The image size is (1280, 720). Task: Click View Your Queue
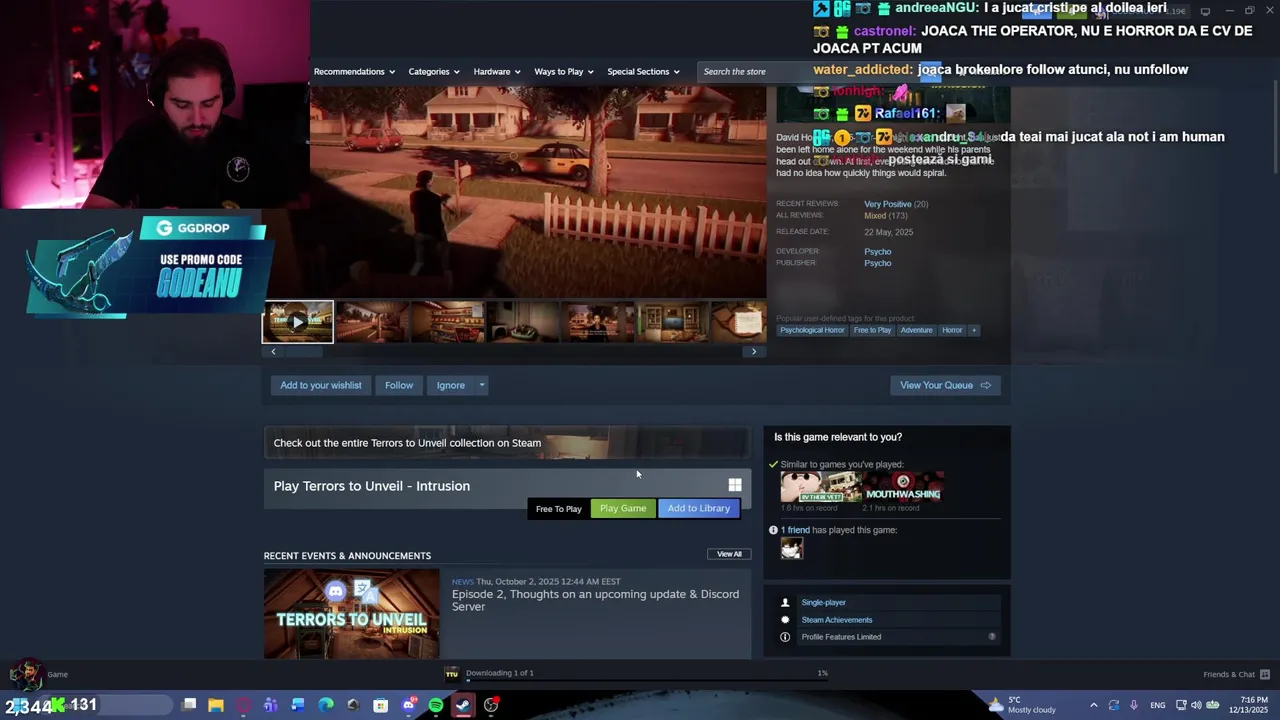coord(945,385)
